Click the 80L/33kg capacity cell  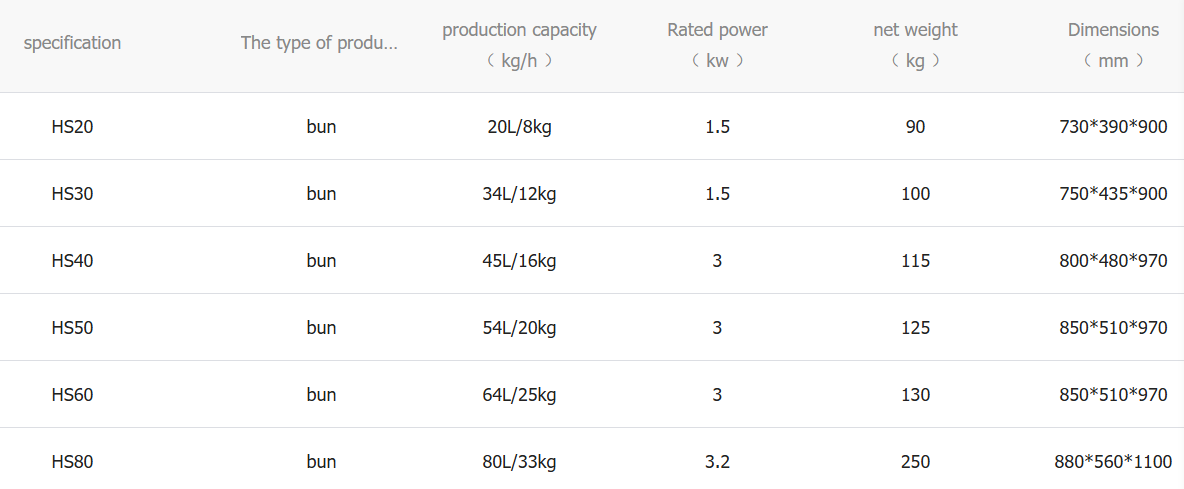[x=519, y=462]
